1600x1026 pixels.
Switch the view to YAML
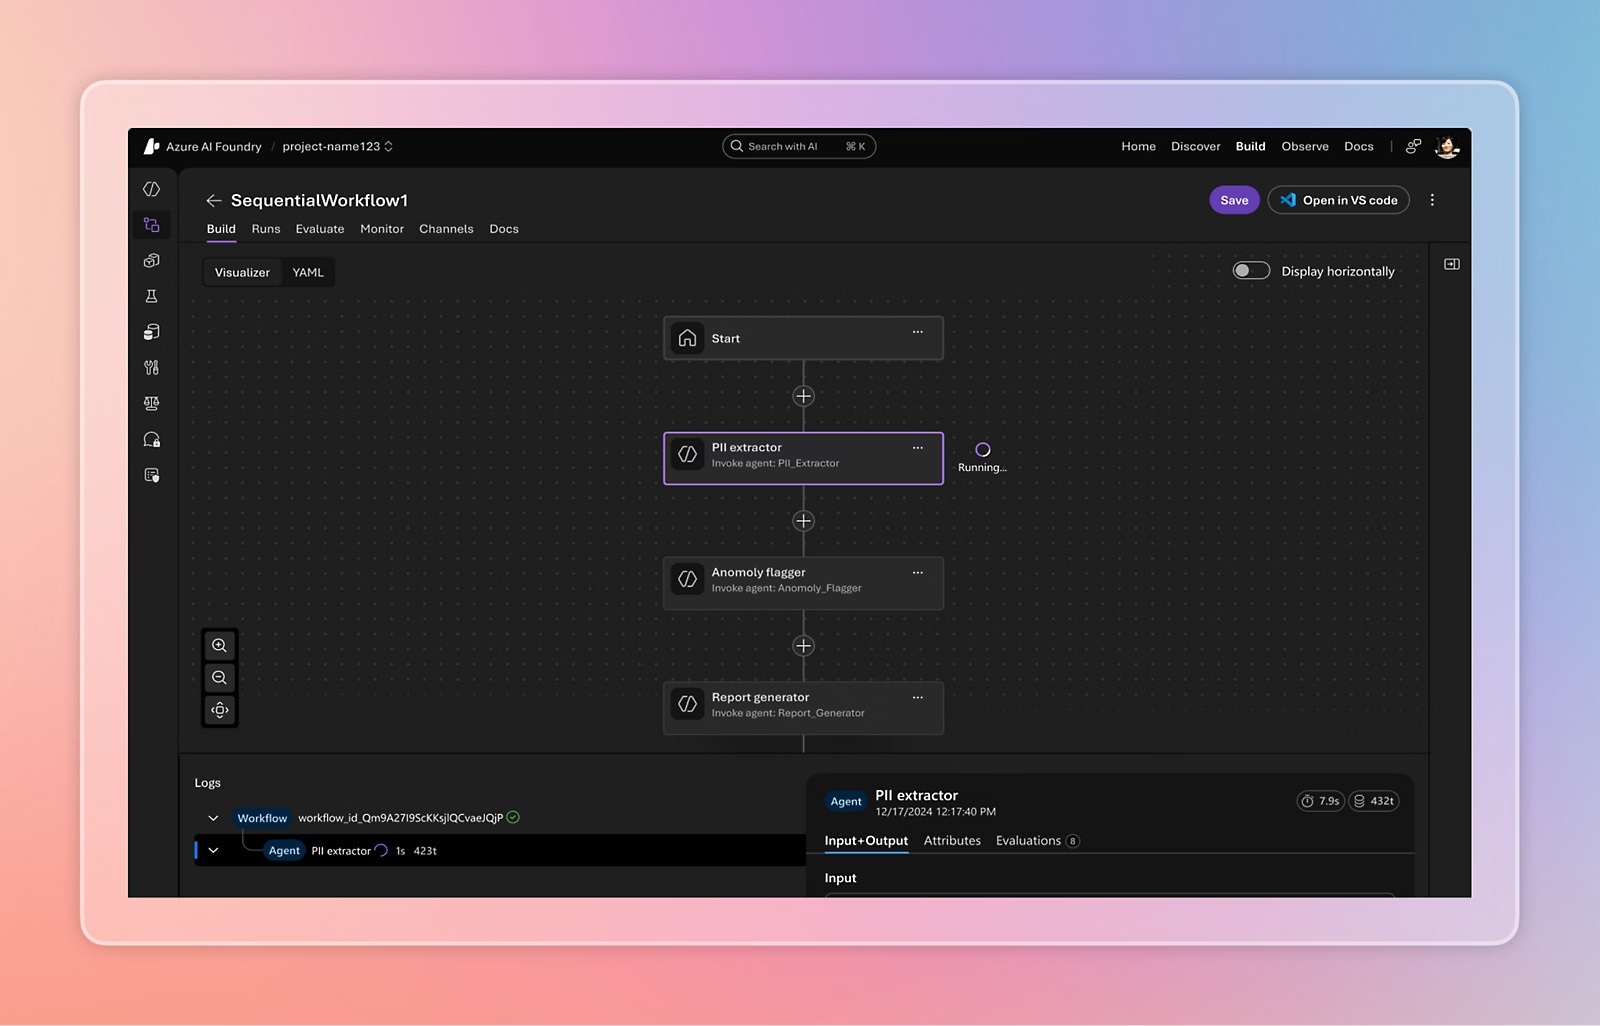pos(308,272)
